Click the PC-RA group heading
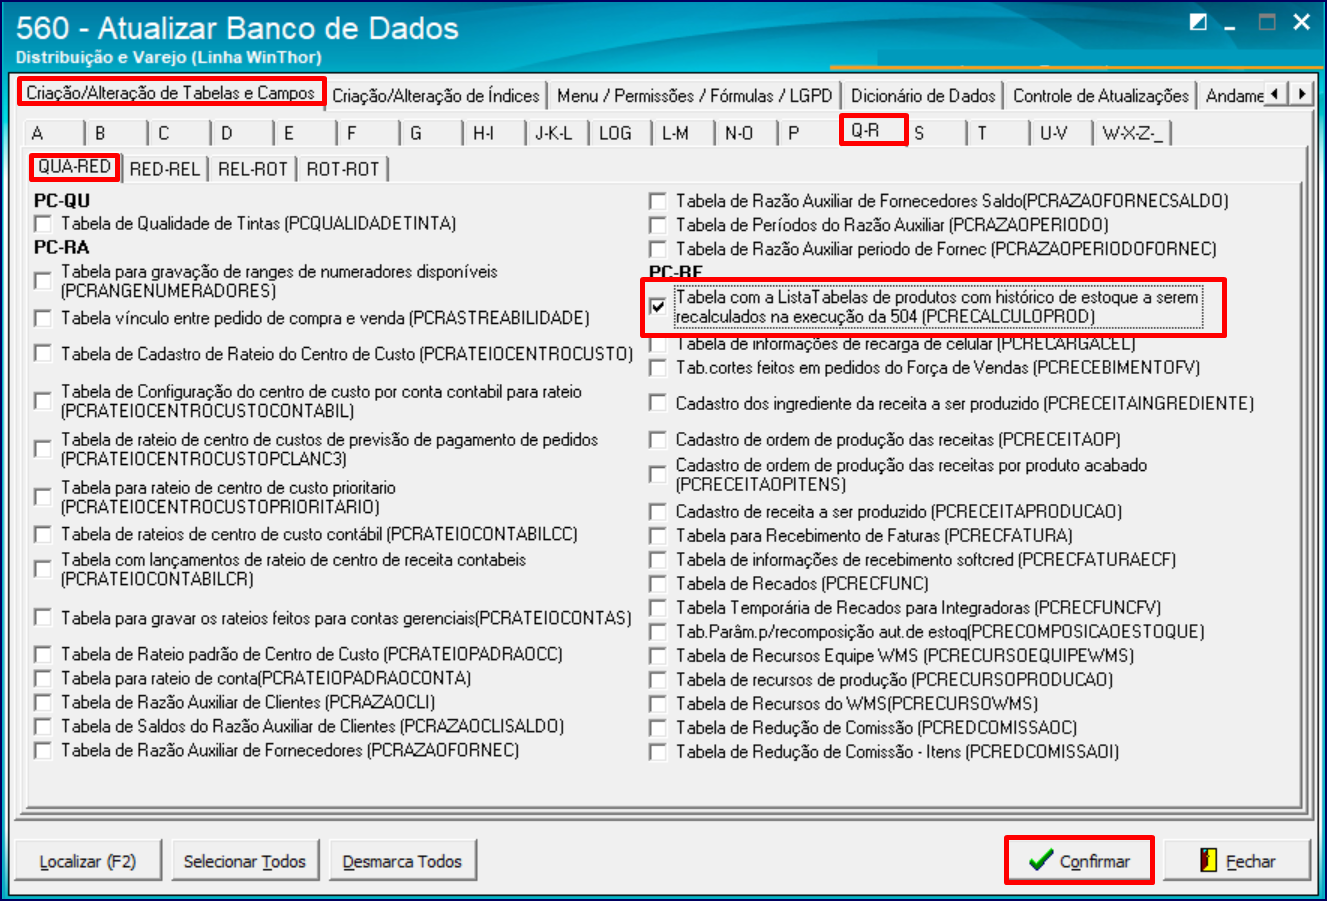This screenshot has width=1327, height=901. point(61,248)
